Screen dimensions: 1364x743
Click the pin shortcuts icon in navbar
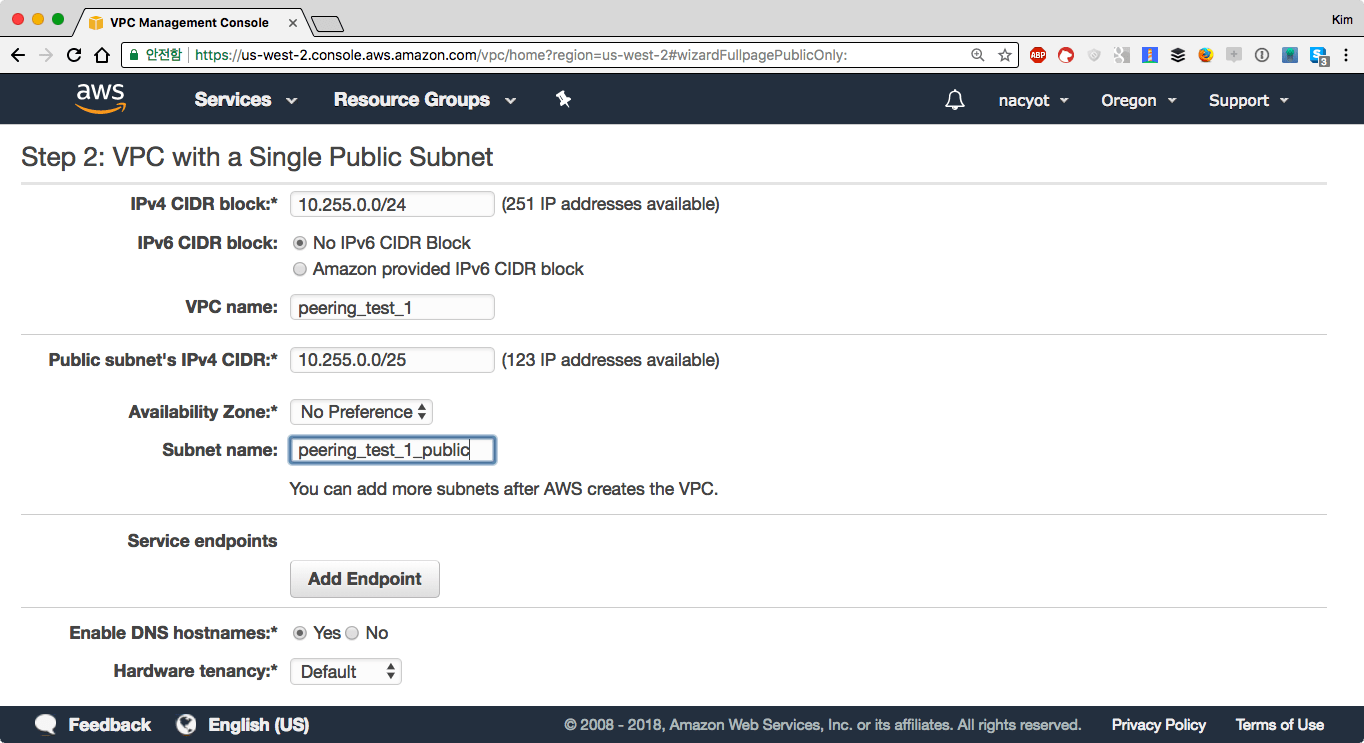point(563,99)
